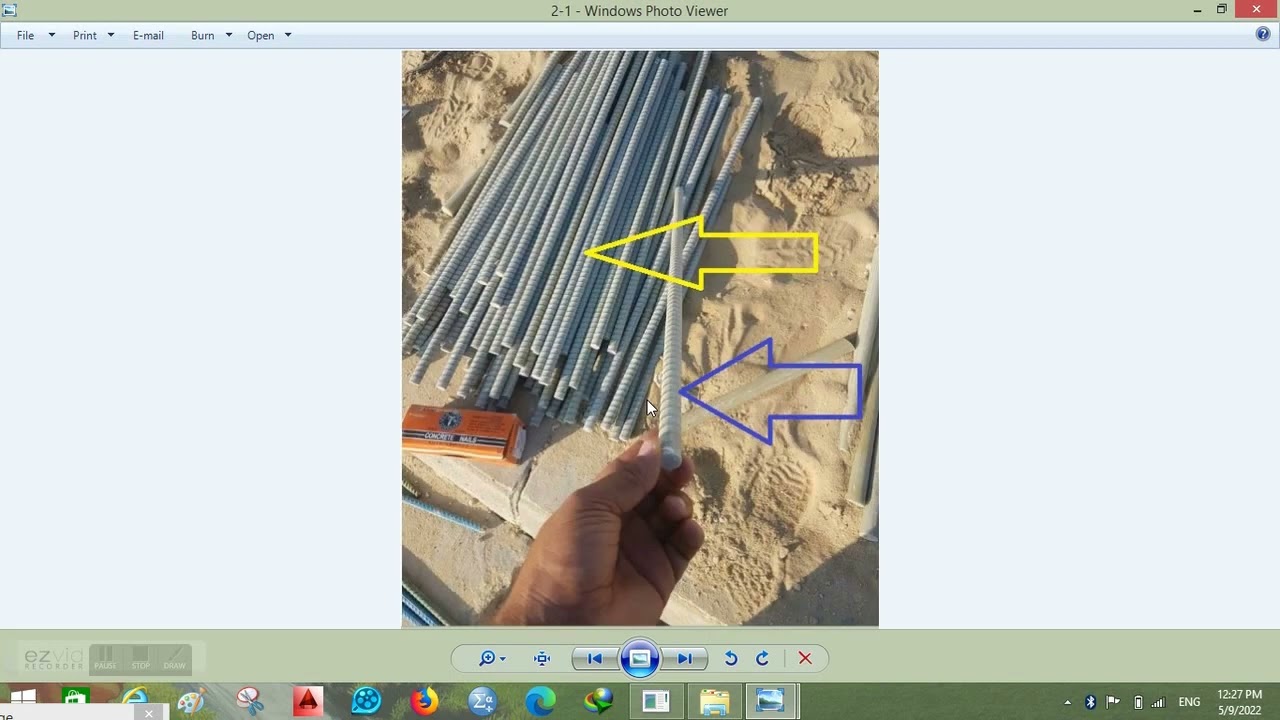Go to the previous photo
This screenshot has width=1280, height=720.
(x=594, y=658)
